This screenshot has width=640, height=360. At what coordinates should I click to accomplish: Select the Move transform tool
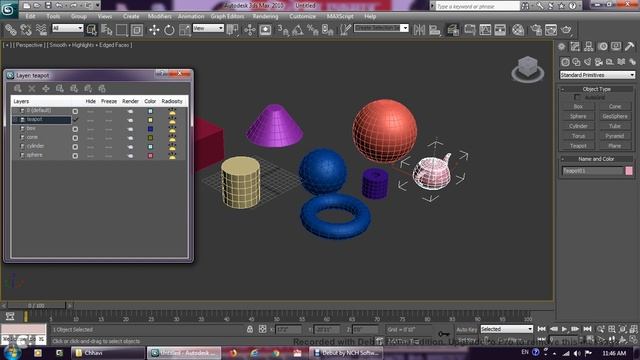(x=154, y=30)
